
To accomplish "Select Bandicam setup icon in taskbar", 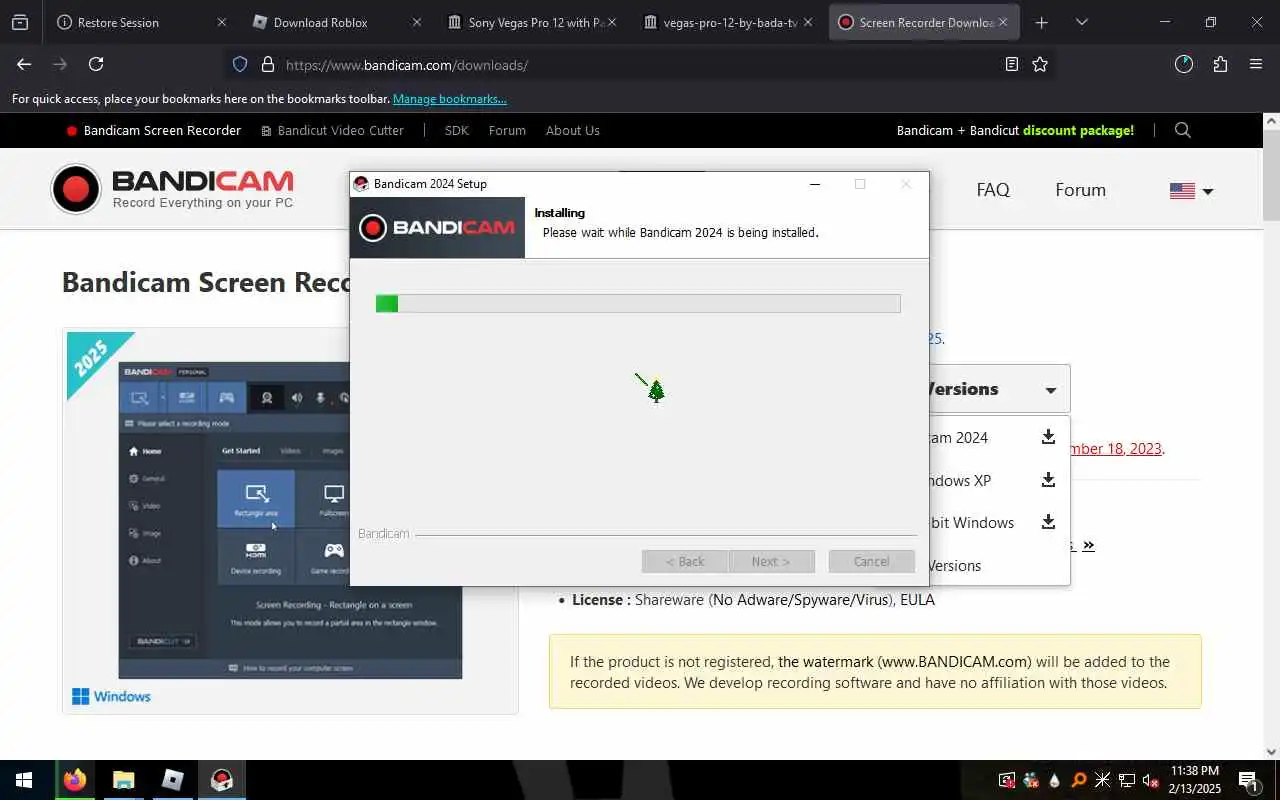I will pyautogui.click(x=221, y=780).
